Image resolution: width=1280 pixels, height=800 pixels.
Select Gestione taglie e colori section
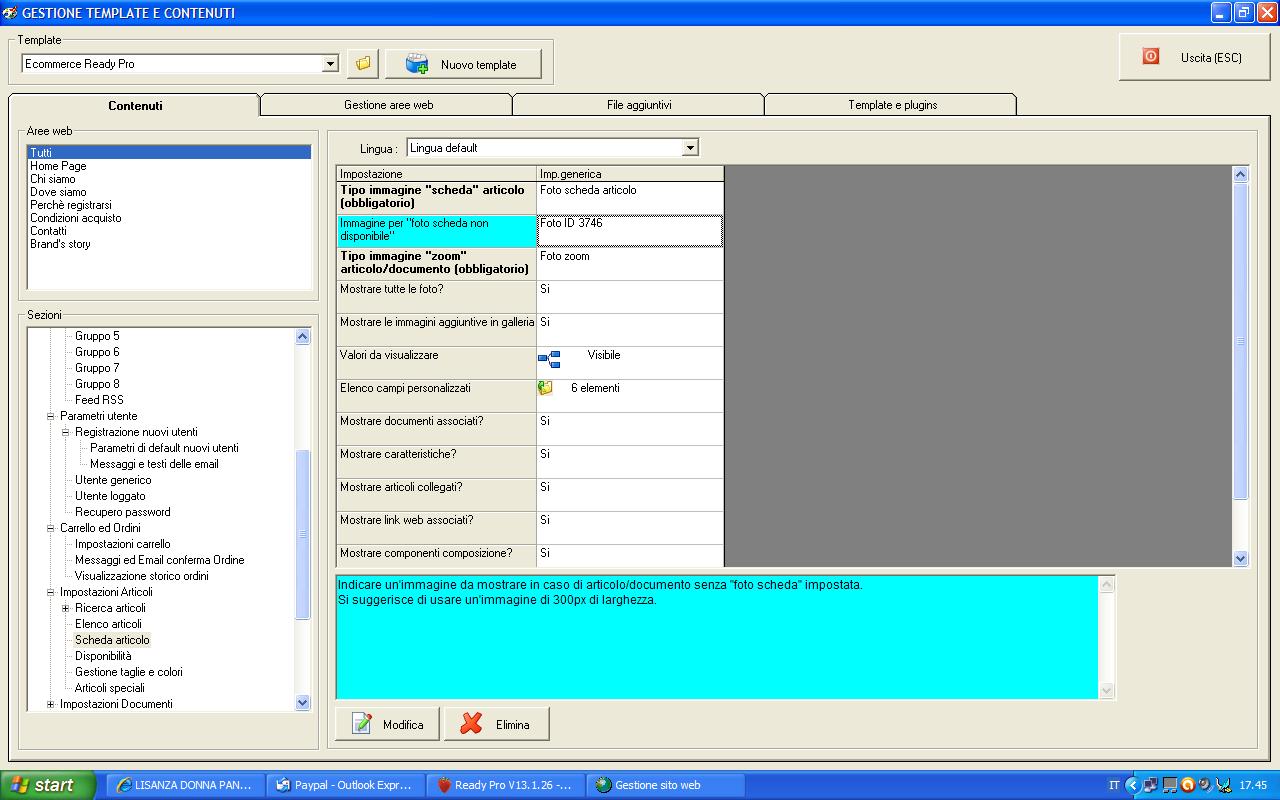[x=129, y=672]
